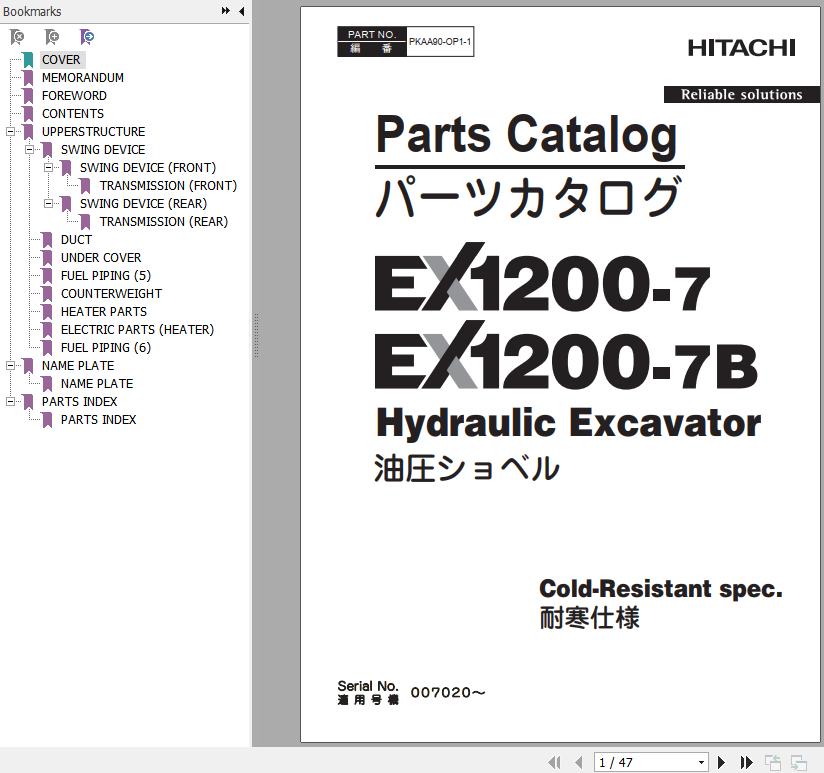The width and height of the screenshot is (824, 773).
Task: Collapse the SWING DEVICE bookmark node
Action: tap(29, 149)
